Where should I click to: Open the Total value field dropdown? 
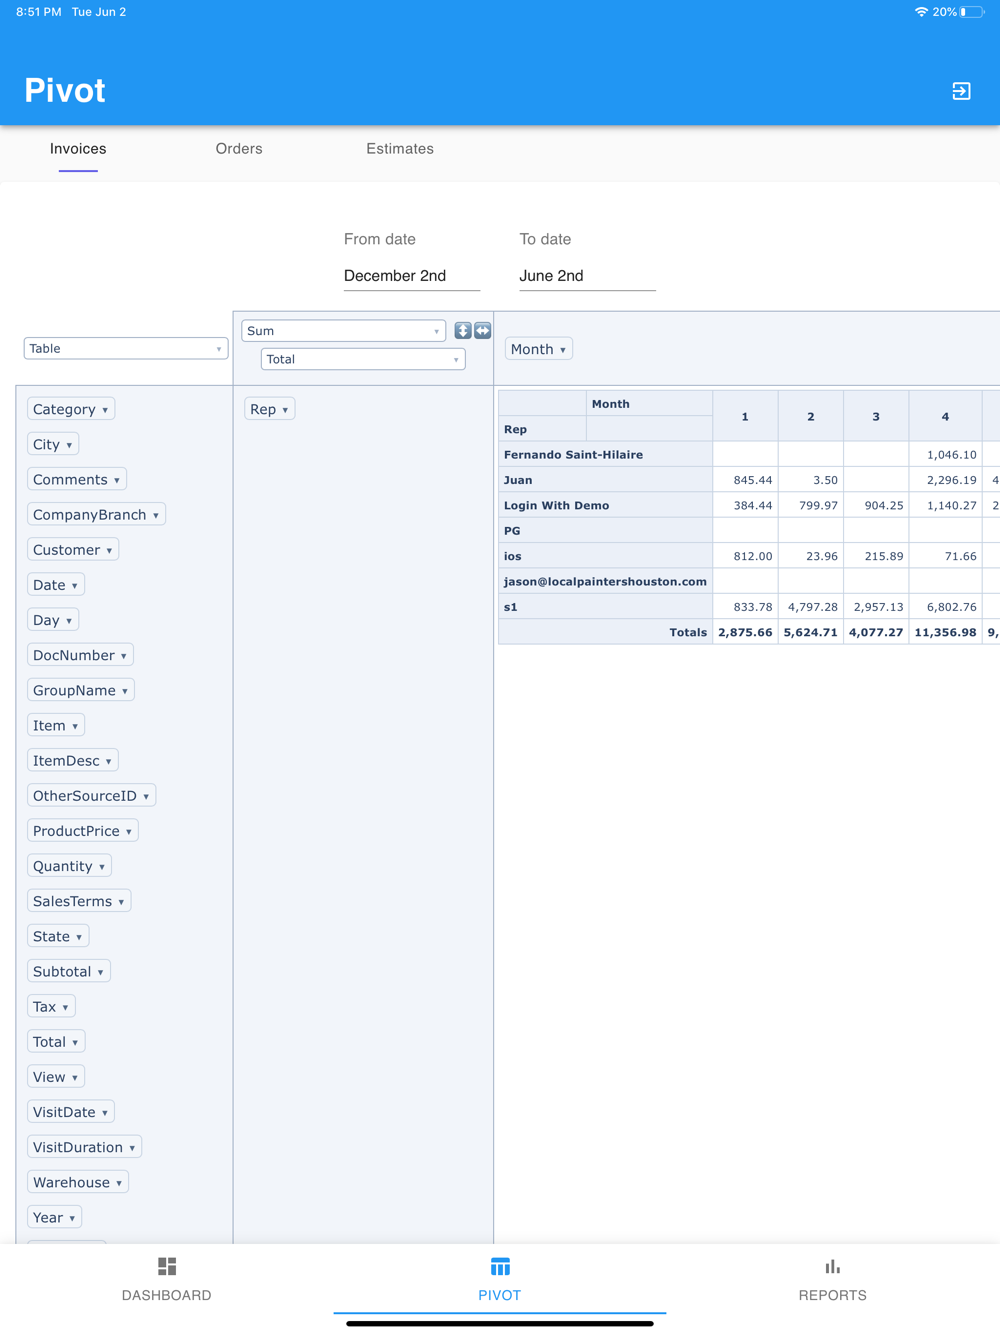(x=363, y=359)
